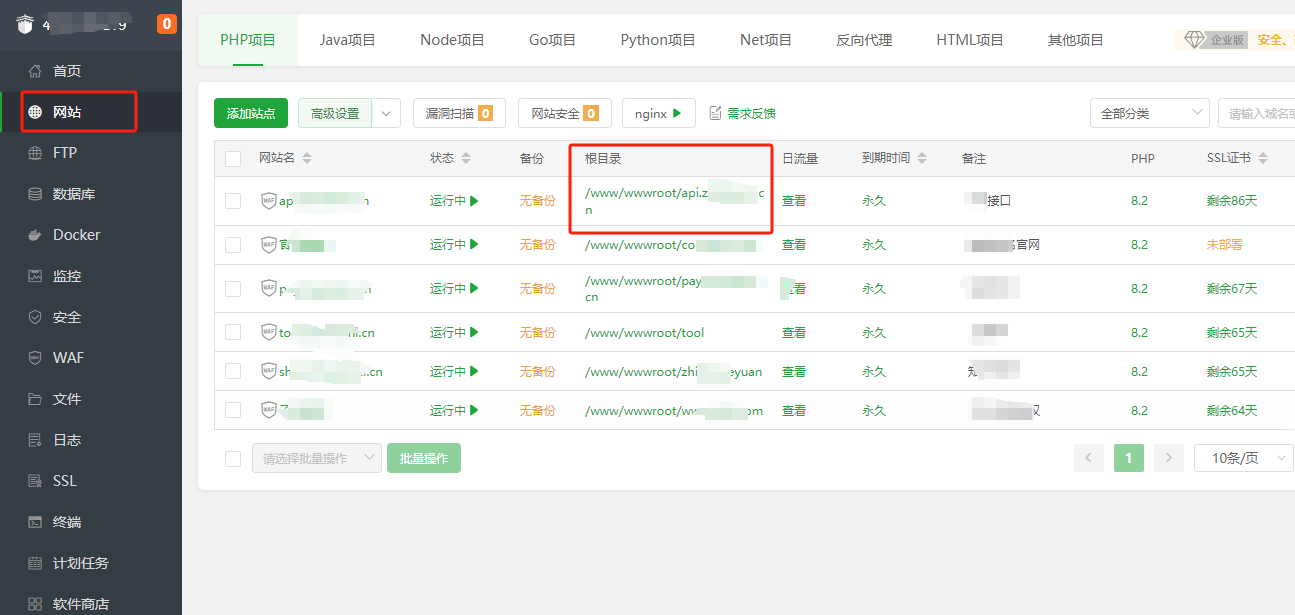Select all sites with header checkbox
Image resolution: width=1295 pixels, height=615 pixels.
[233, 158]
